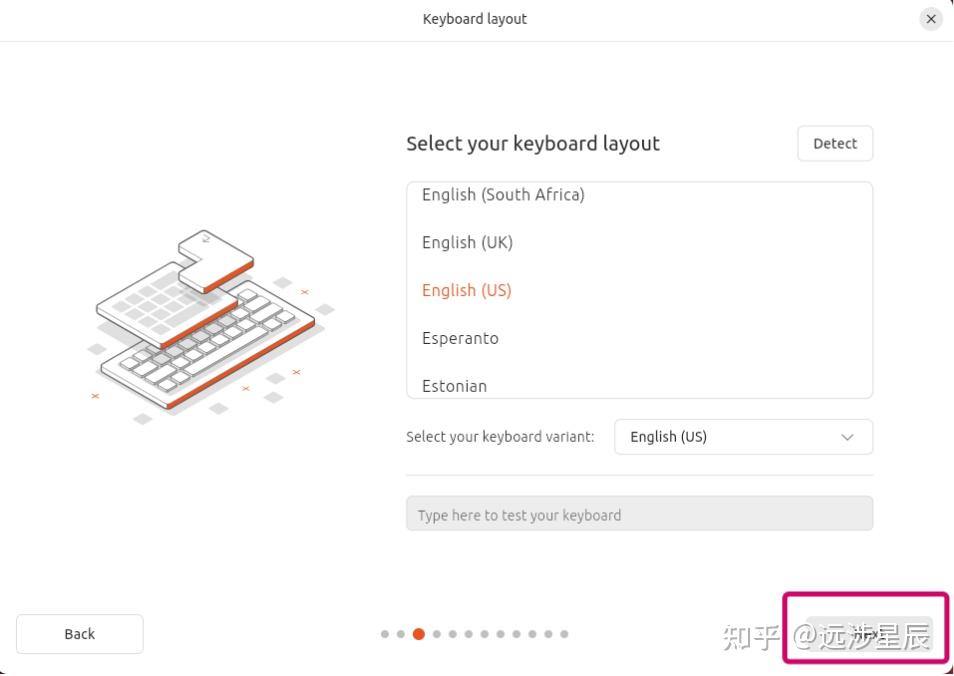Click the "Keyboard layout" window title

(474, 19)
